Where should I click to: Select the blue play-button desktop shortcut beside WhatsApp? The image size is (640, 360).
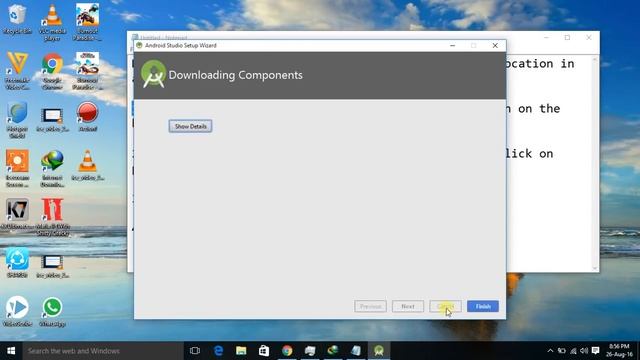point(17,311)
